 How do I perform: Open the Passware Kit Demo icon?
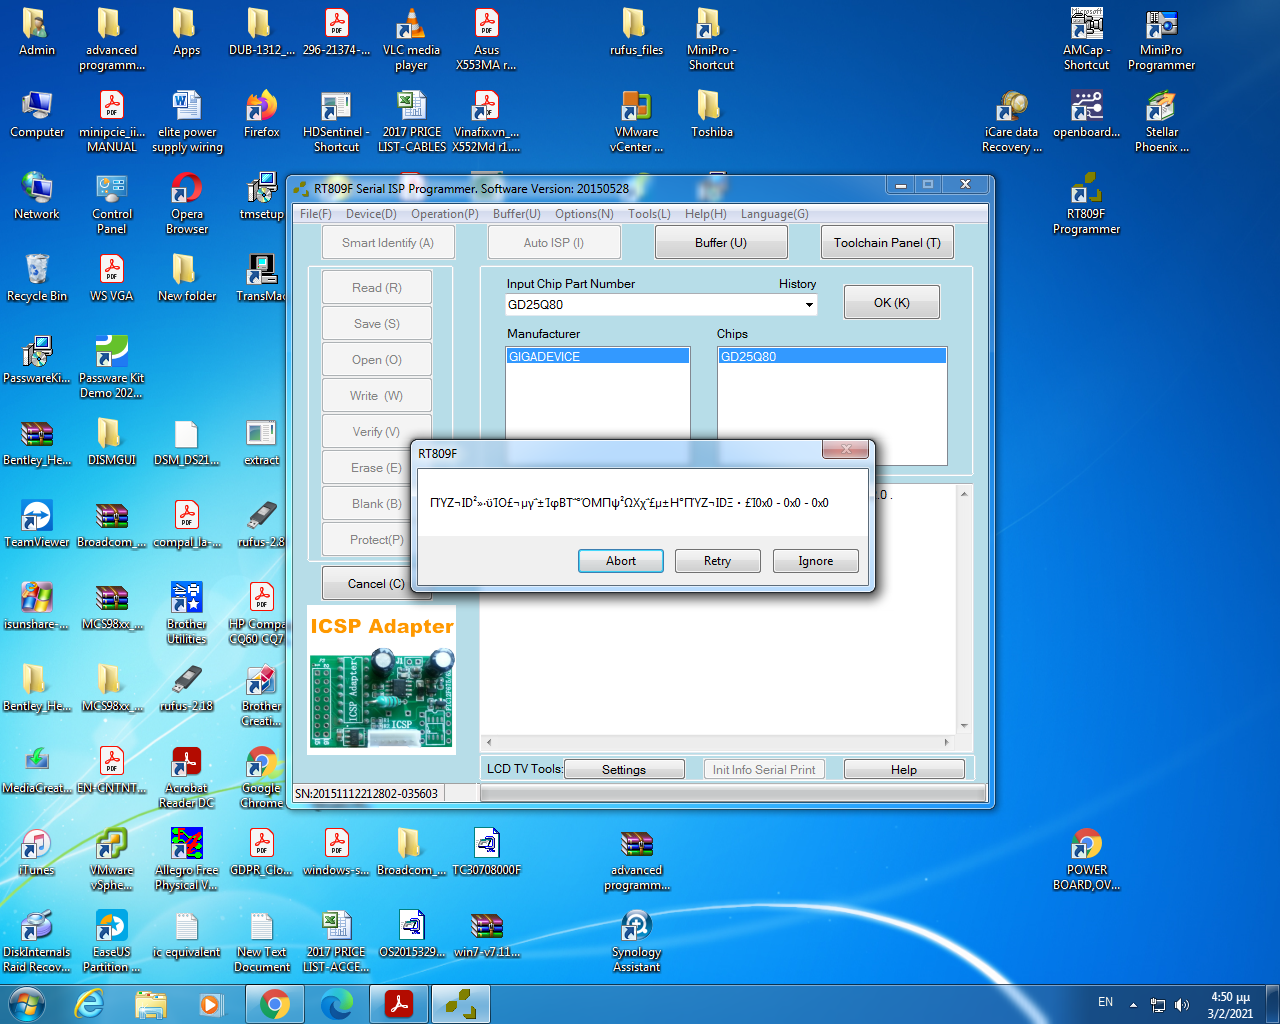coord(111,368)
